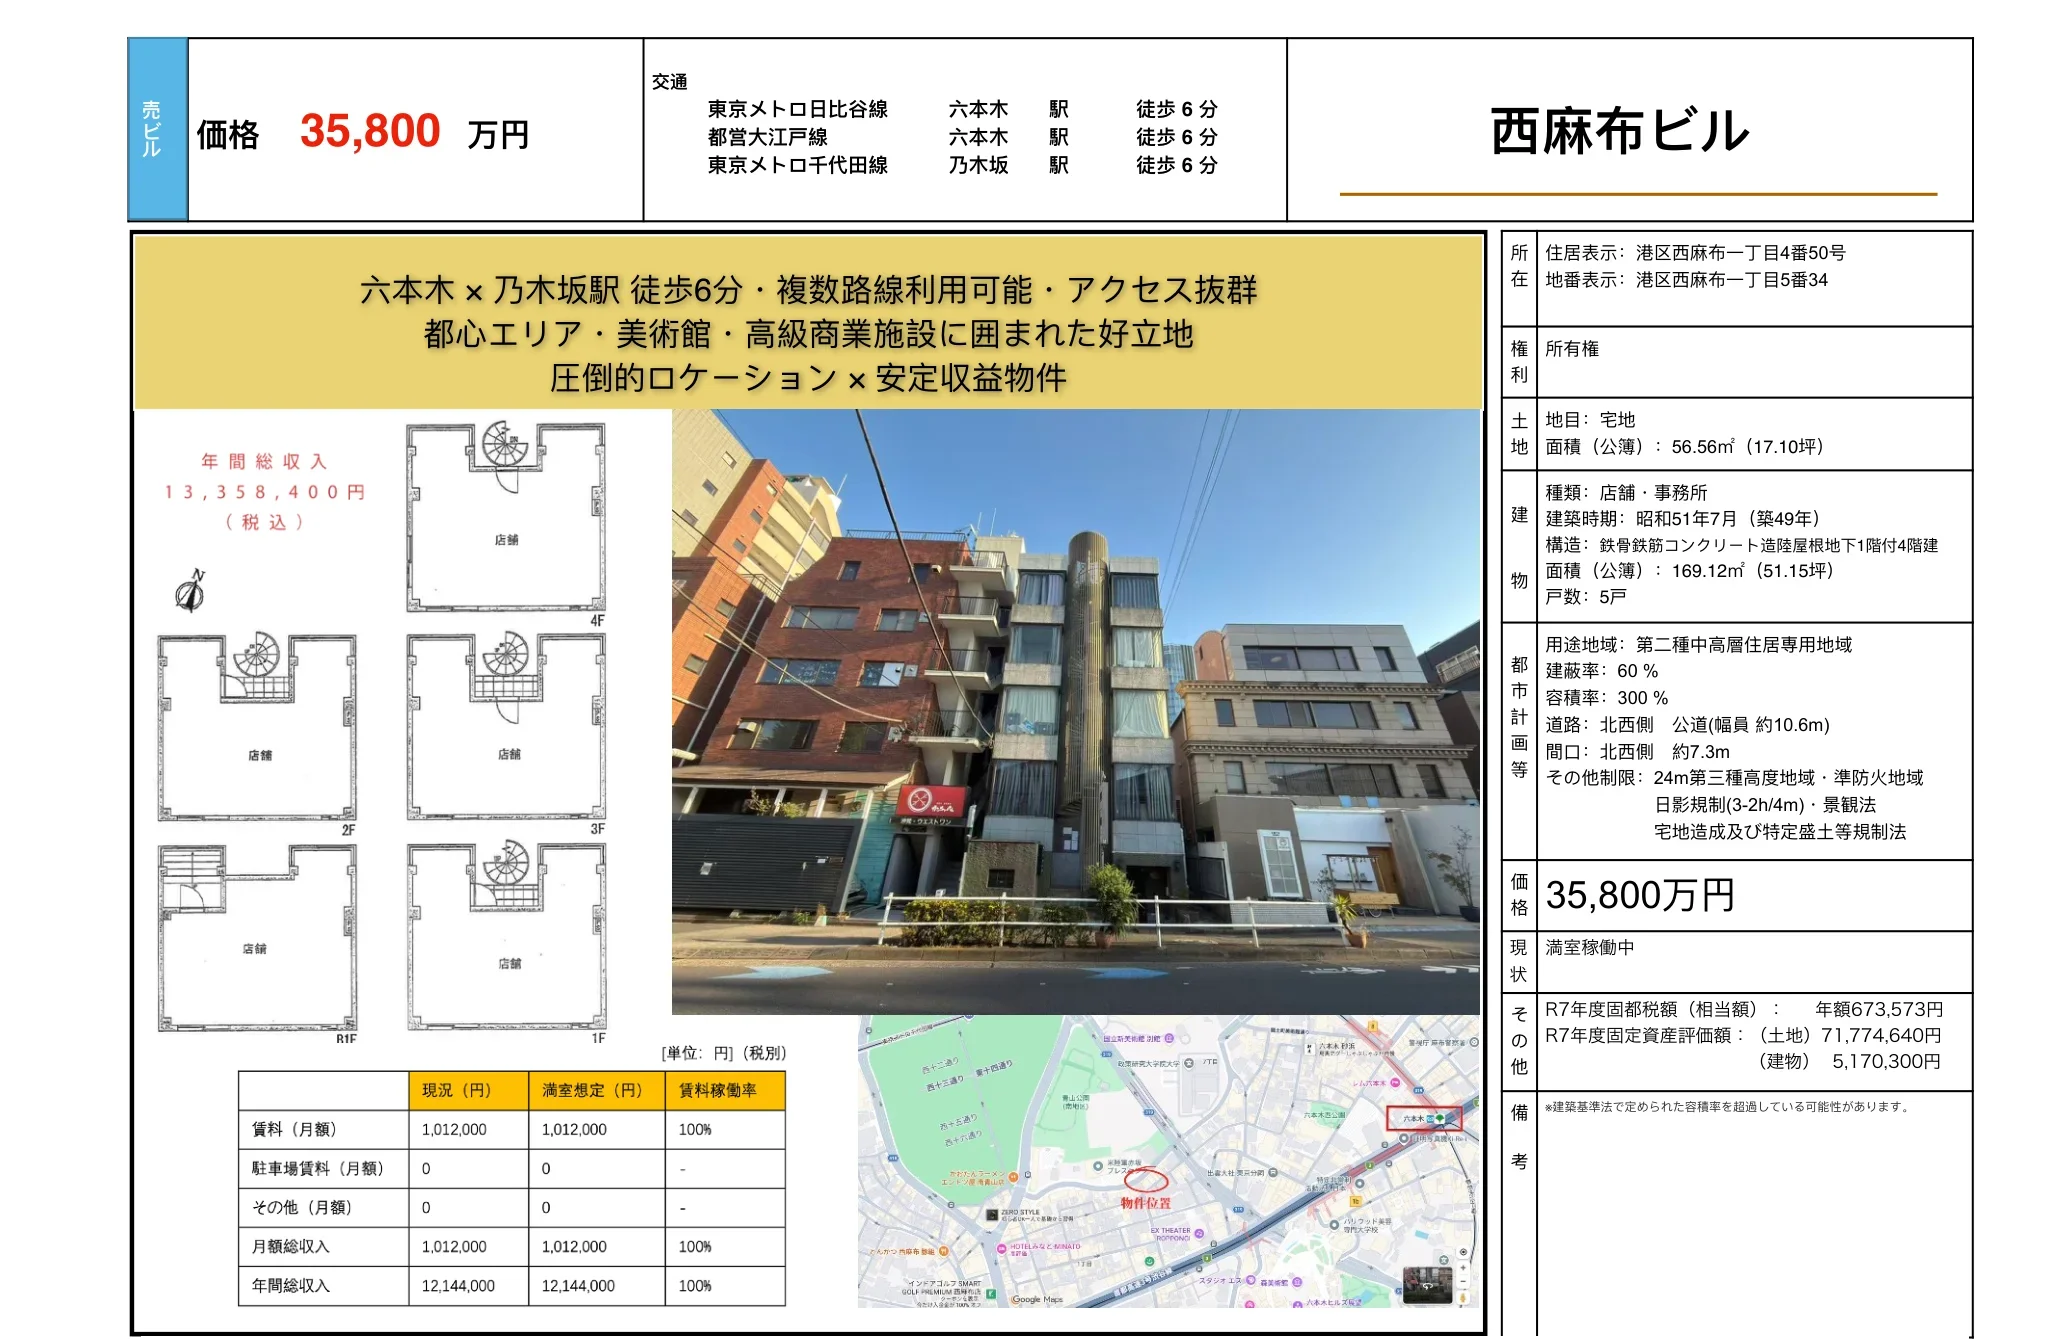Click the 政策研究大学院大学 map pin
Screen dimensions: 2056x1339
pos(1188,1063)
